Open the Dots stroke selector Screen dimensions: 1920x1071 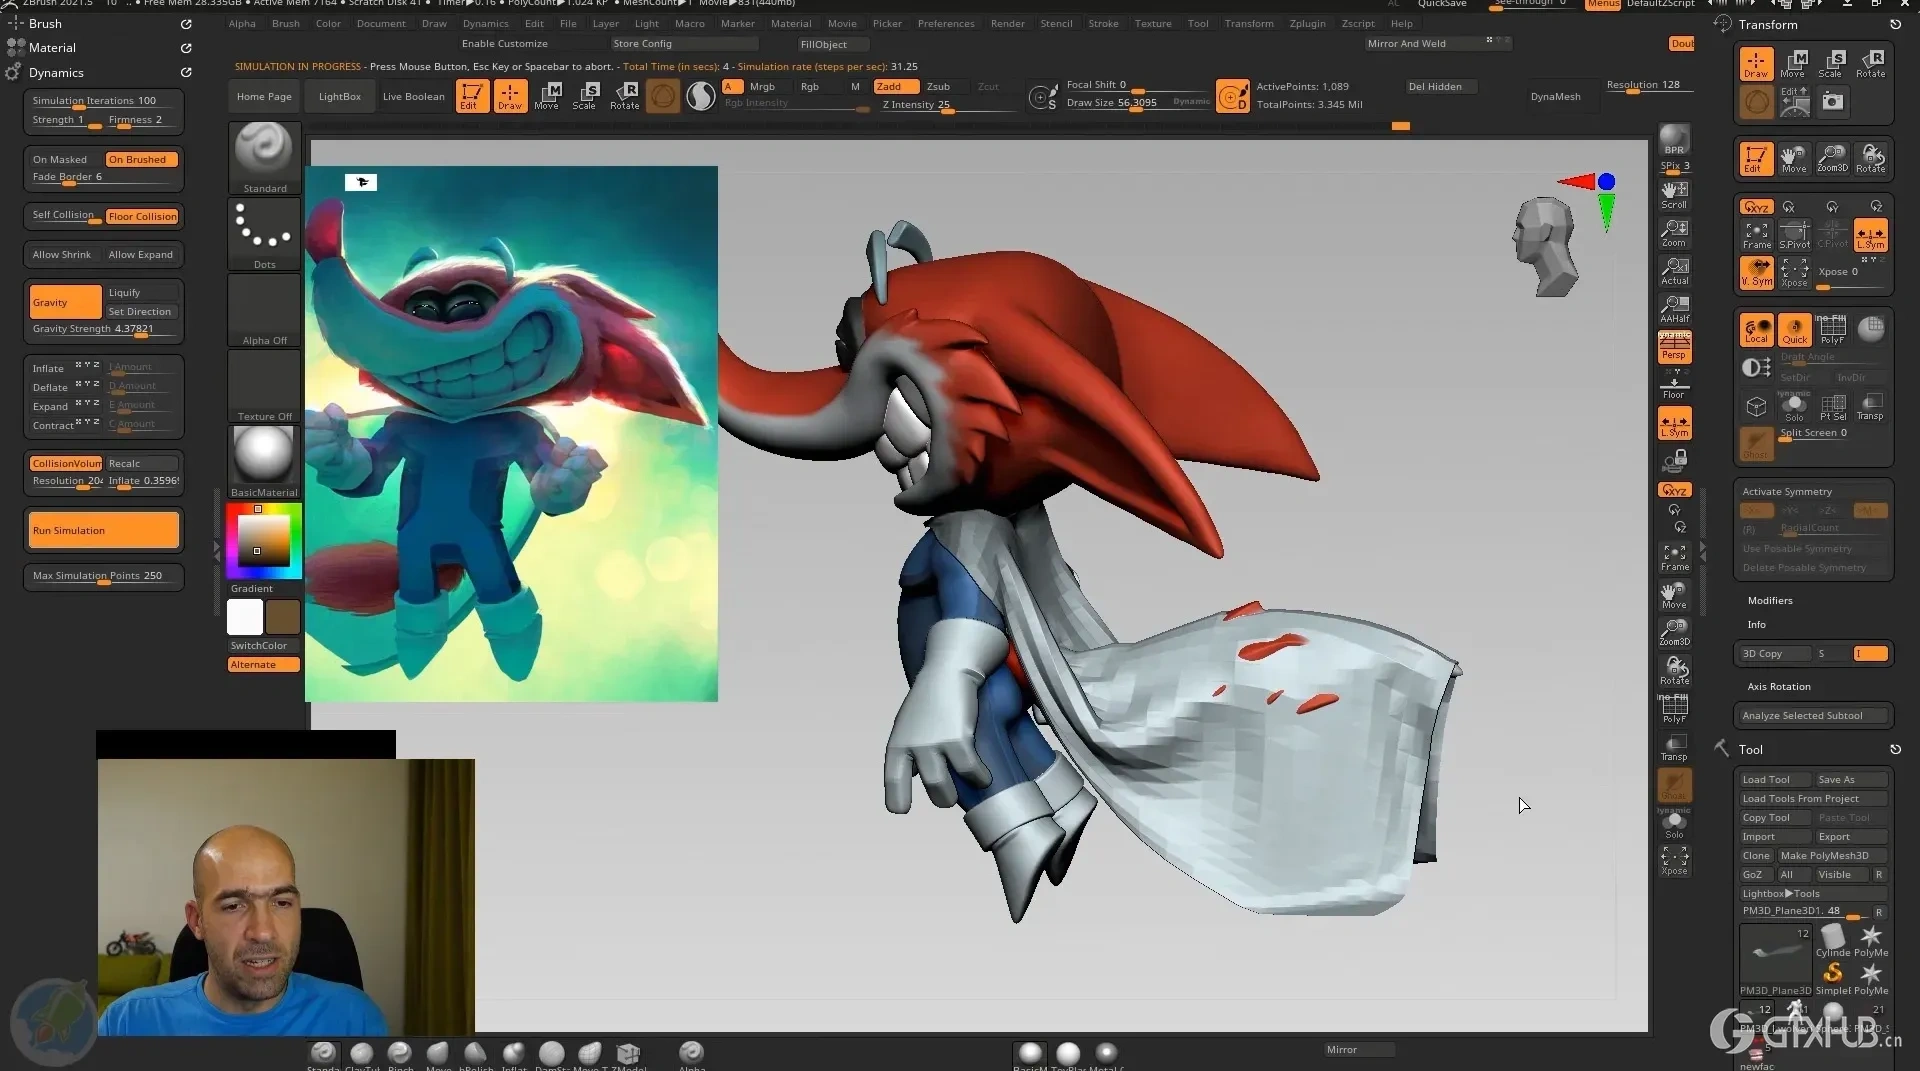click(264, 232)
